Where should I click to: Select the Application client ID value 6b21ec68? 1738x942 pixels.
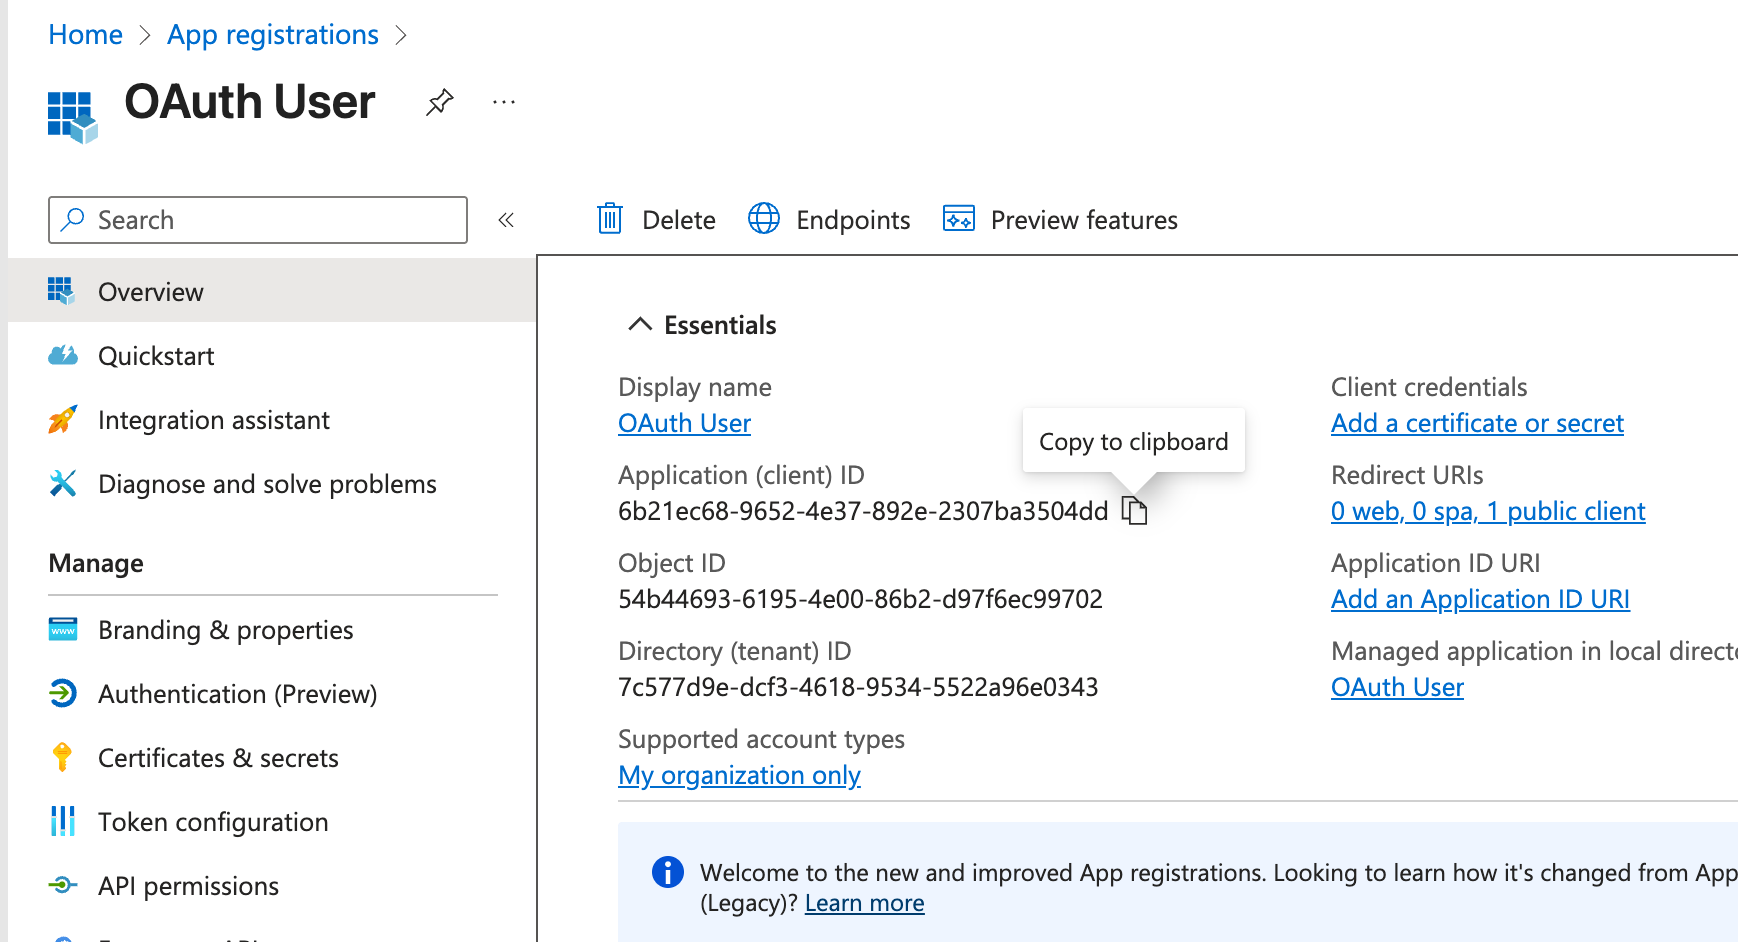(863, 511)
